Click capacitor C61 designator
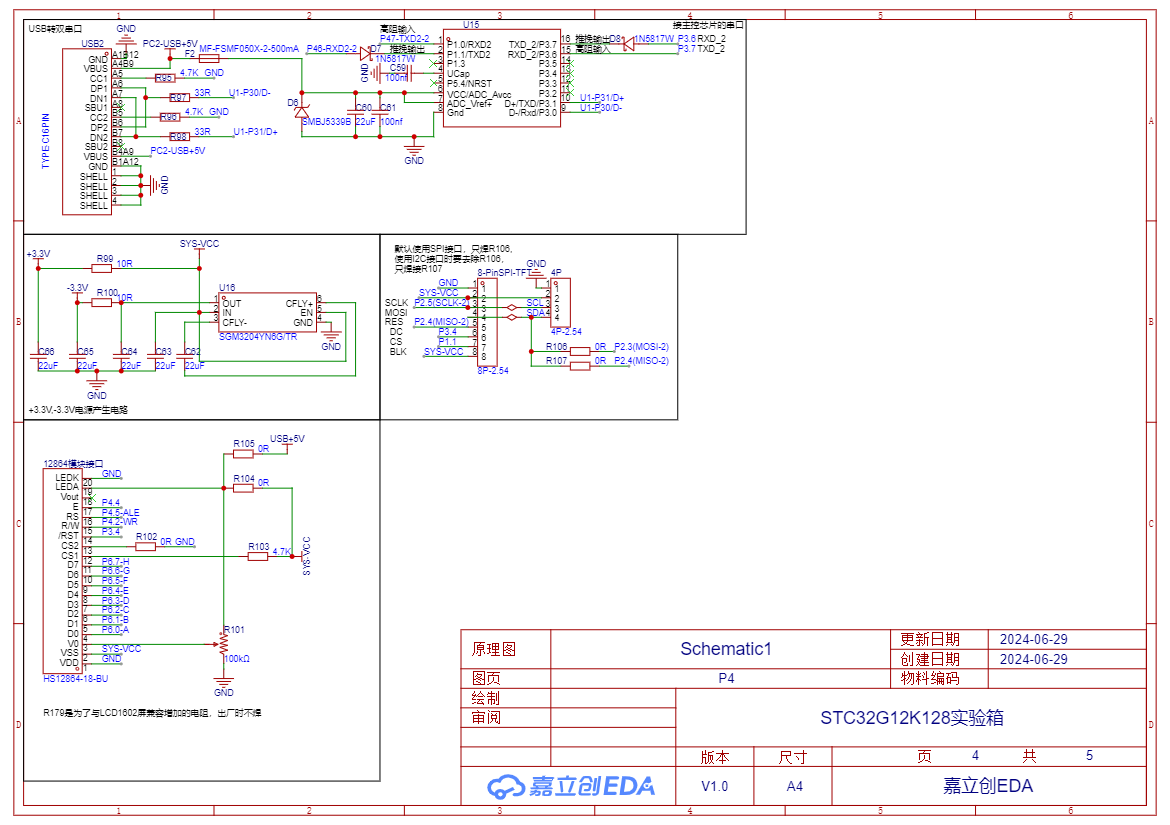The height and width of the screenshot is (825, 1170). click(388, 107)
